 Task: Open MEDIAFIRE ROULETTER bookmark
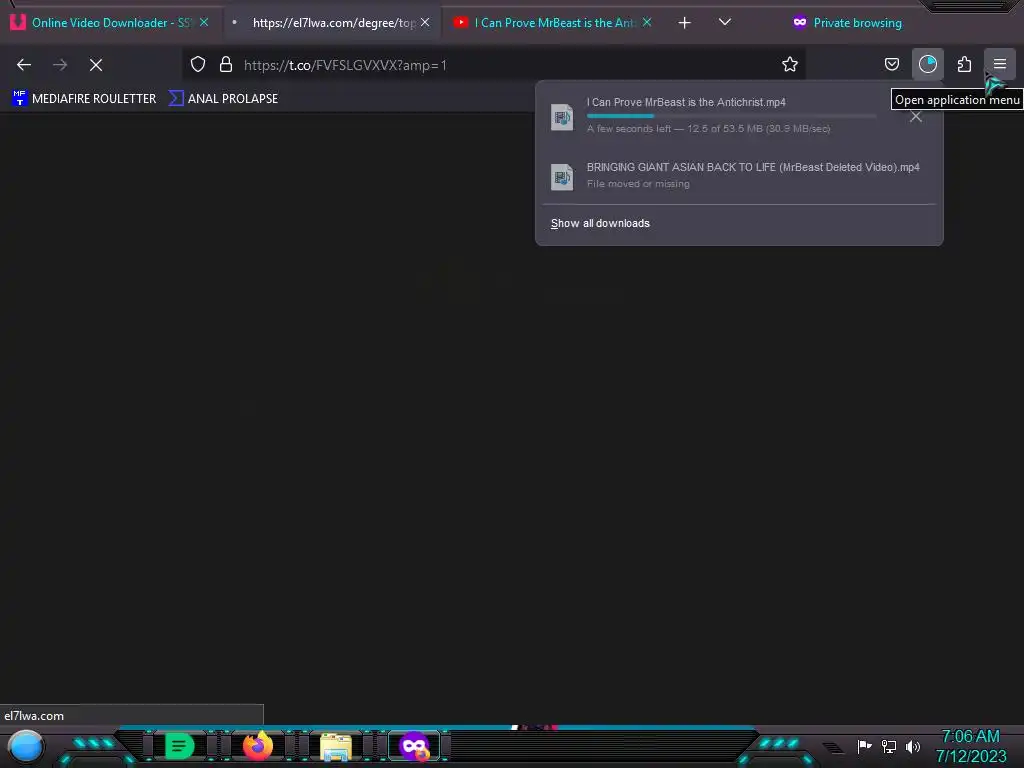click(84, 99)
